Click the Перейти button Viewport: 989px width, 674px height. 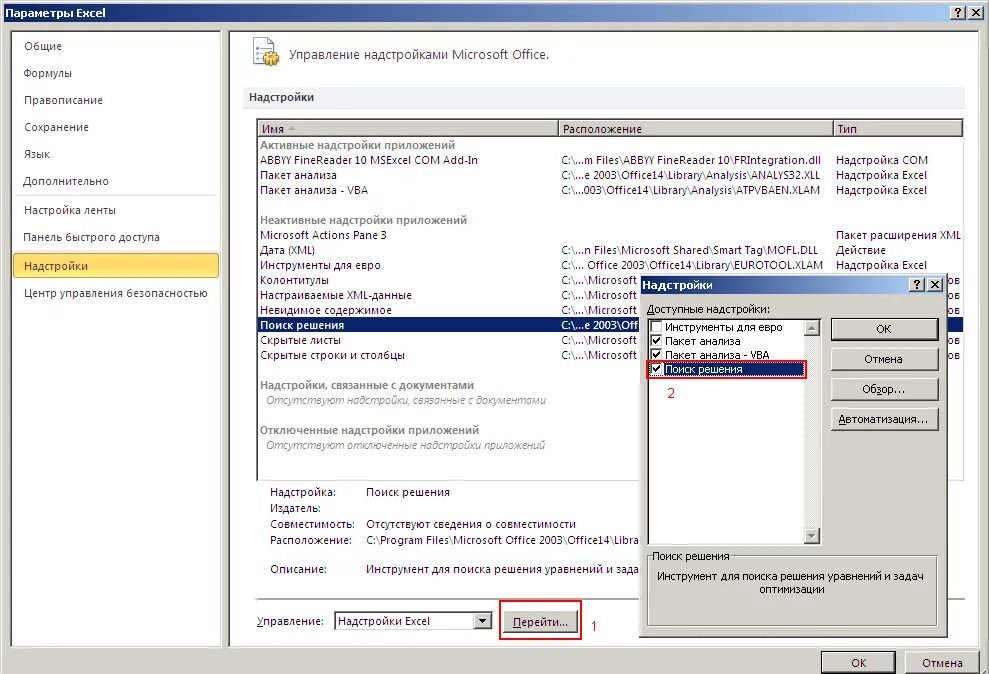click(x=540, y=622)
